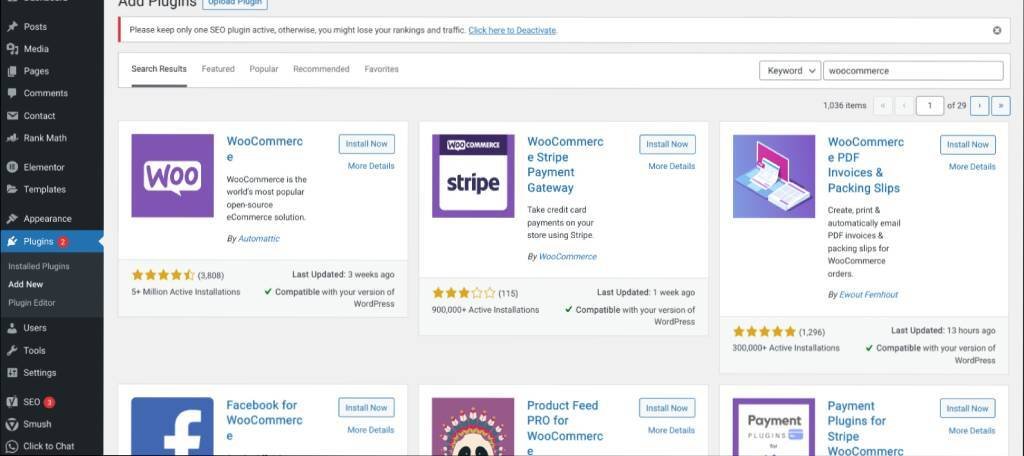Install Product Feed PRO for WooCommerce
The image size is (1024, 456).
point(667,408)
